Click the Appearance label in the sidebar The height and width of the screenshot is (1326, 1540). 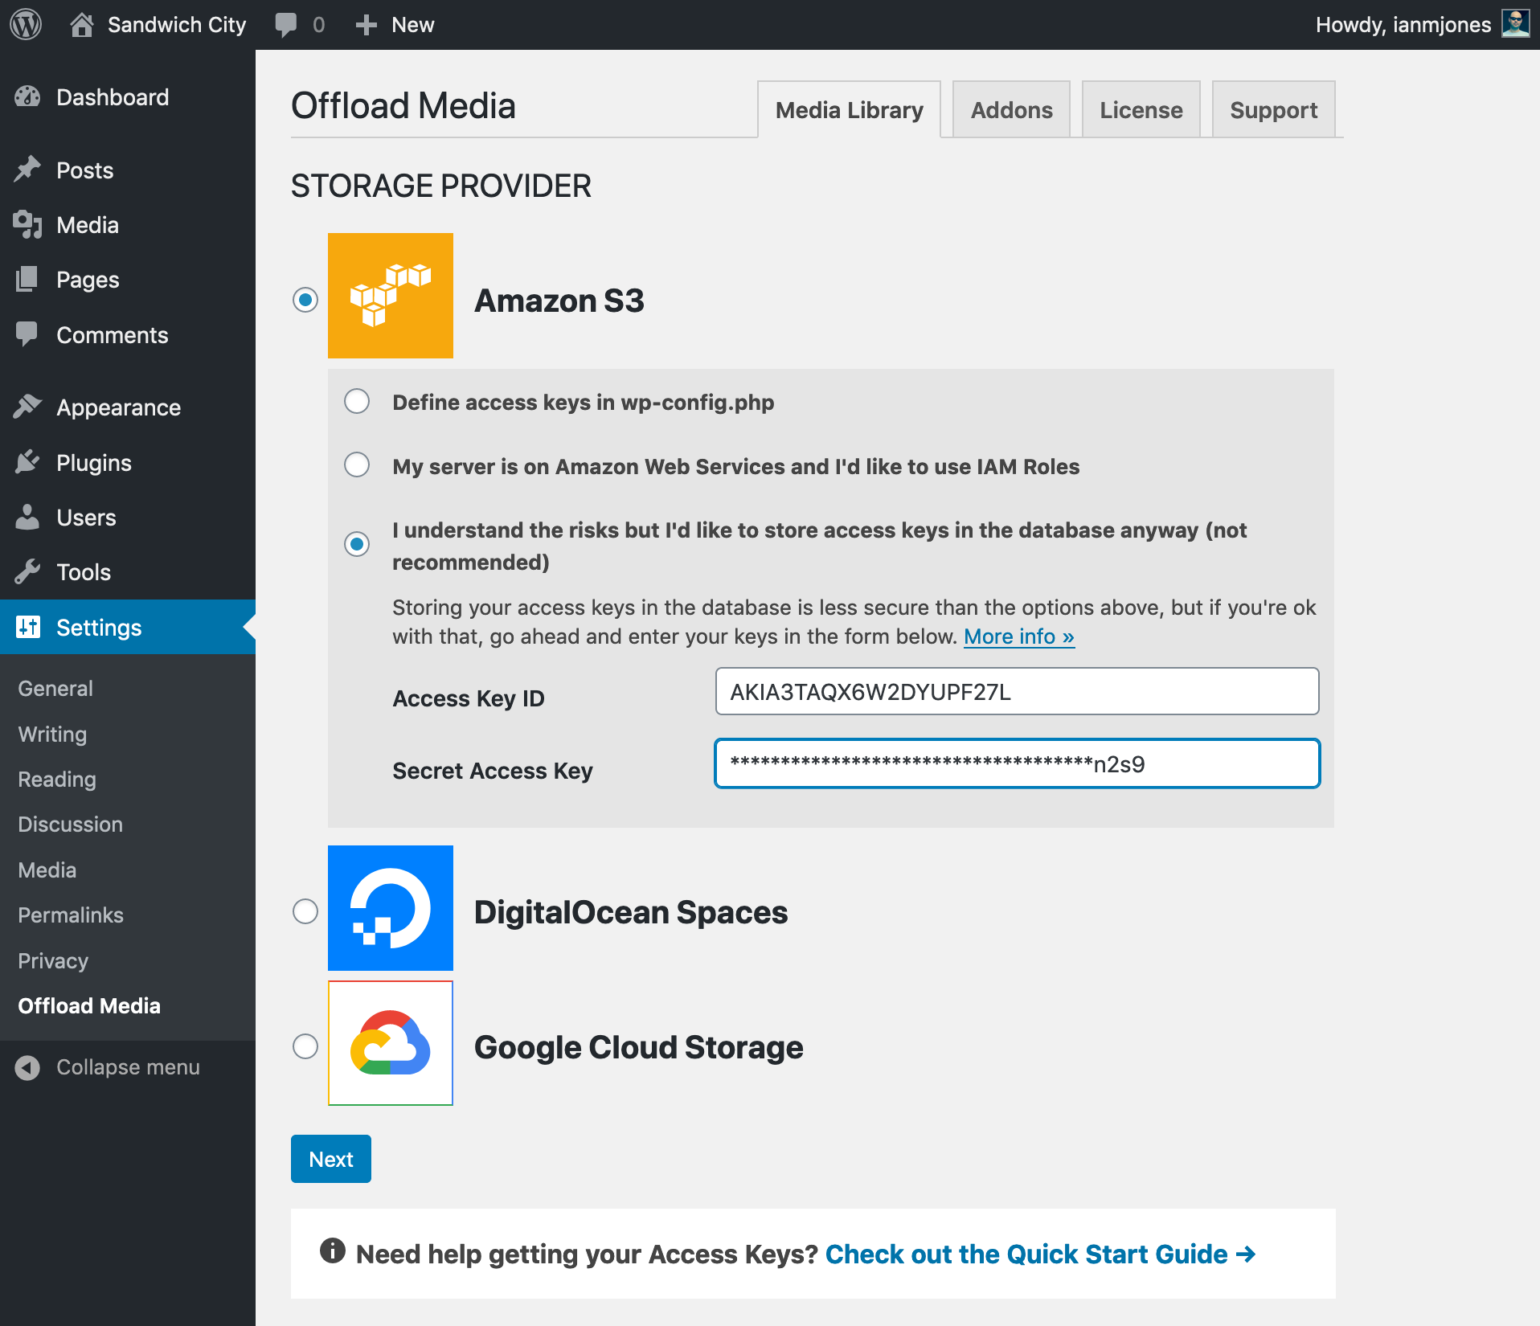(119, 408)
